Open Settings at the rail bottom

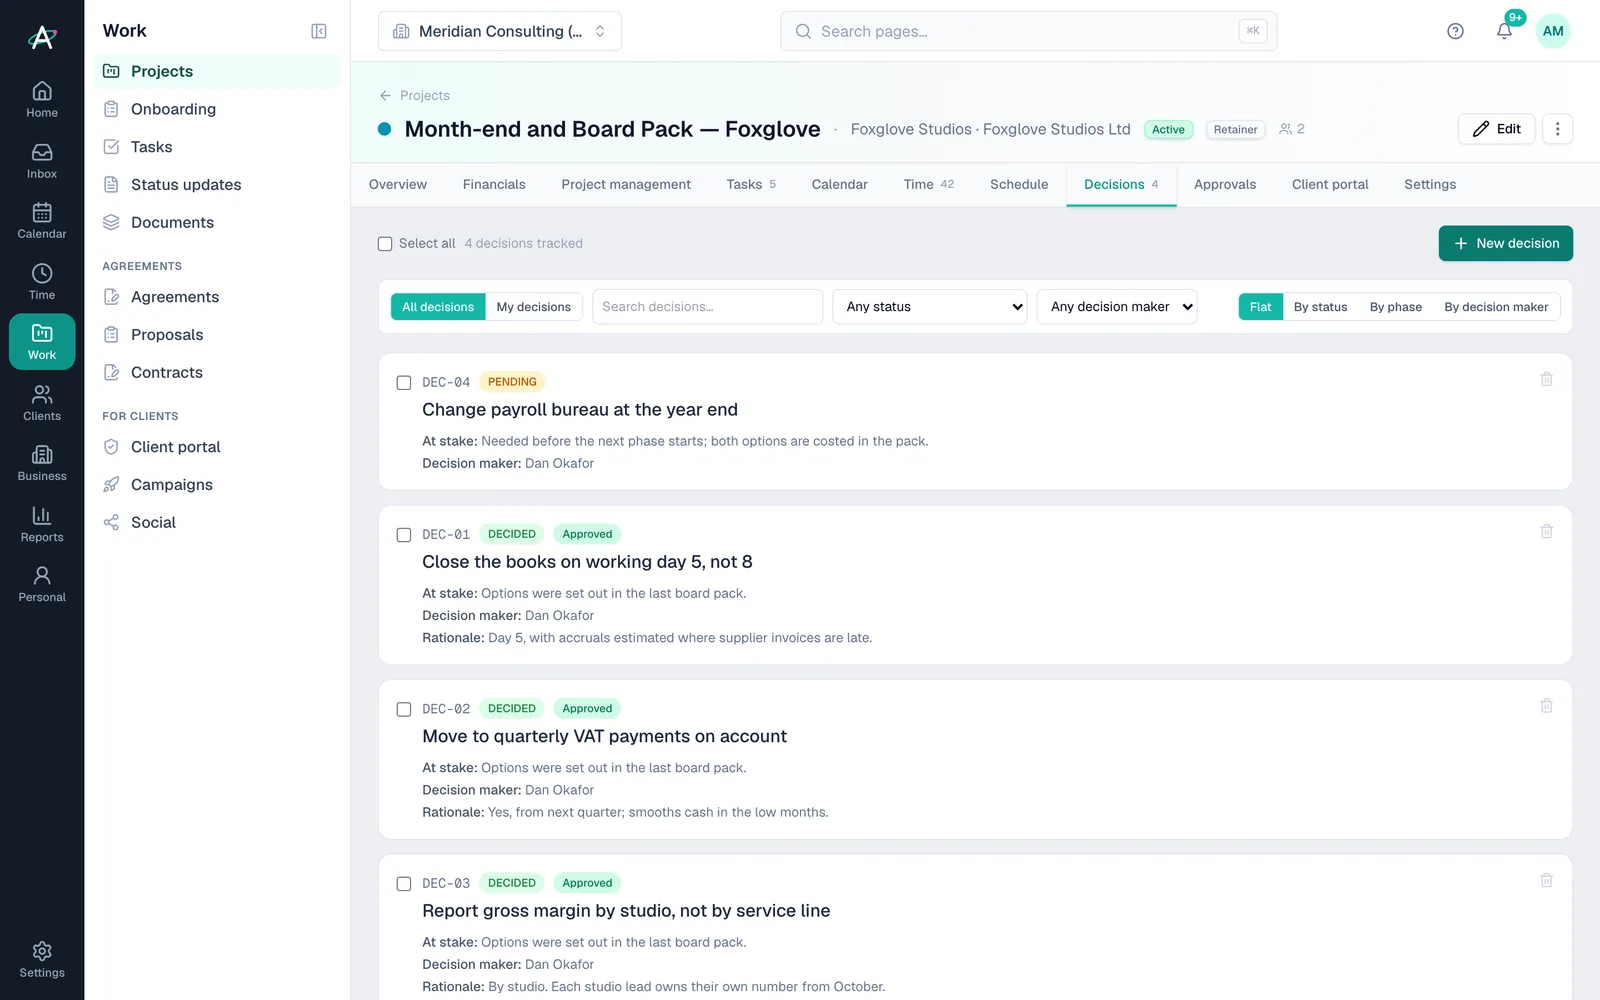[42, 959]
